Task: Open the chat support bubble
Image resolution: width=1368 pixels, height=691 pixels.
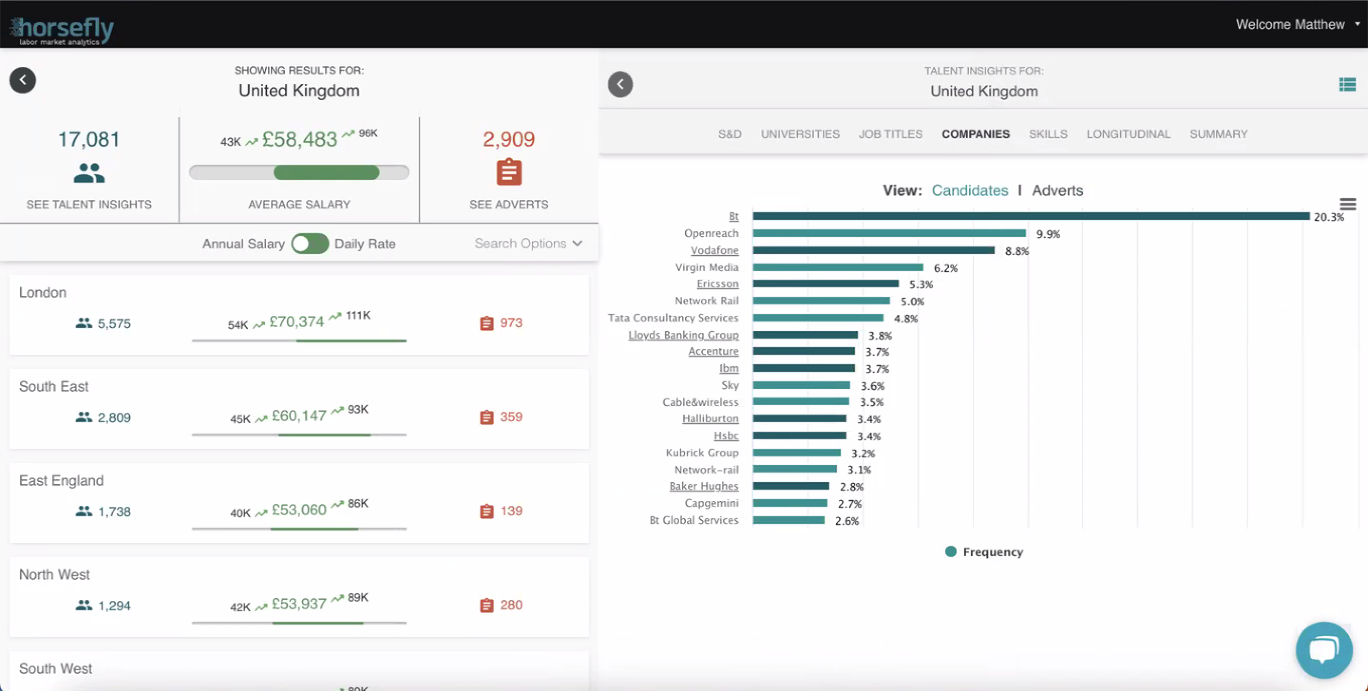Action: click(x=1324, y=650)
